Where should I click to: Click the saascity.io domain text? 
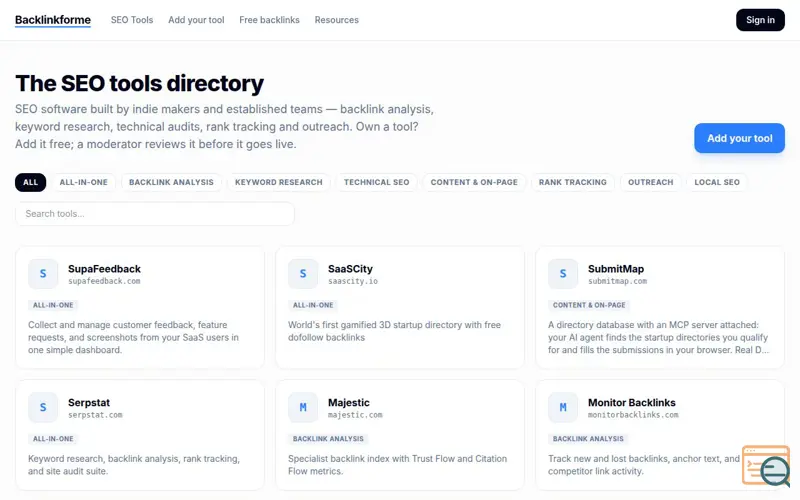point(353,281)
